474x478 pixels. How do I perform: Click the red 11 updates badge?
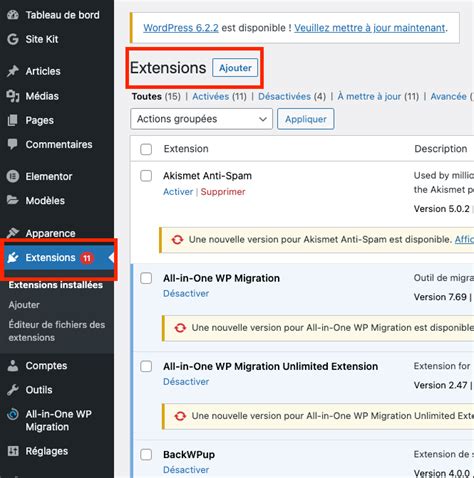point(87,258)
